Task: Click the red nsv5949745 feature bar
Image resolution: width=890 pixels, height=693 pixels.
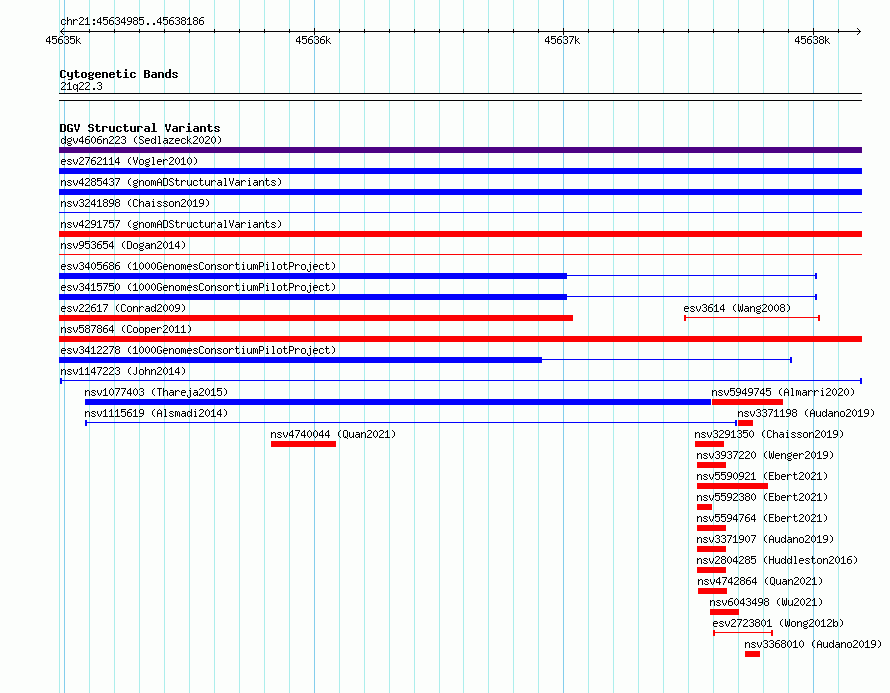Action: click(748, 402)
